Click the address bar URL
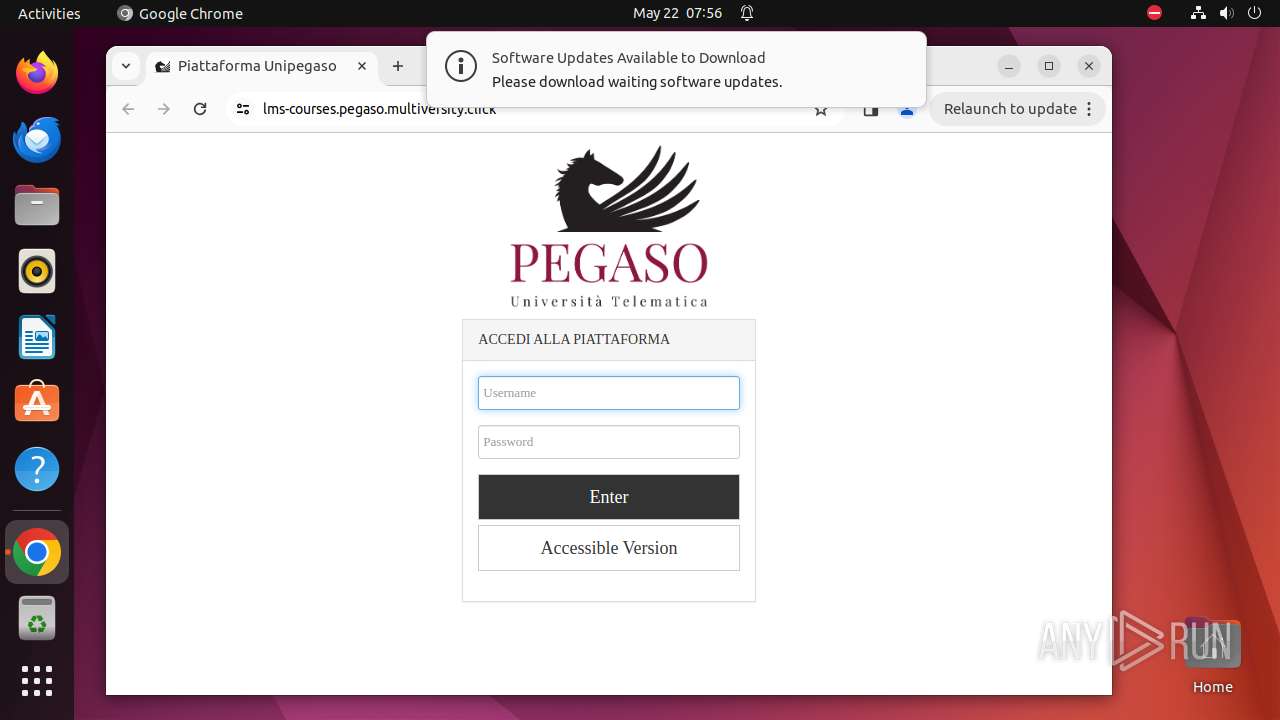The height and width of the screenshot is (720, 1280). 380,109
